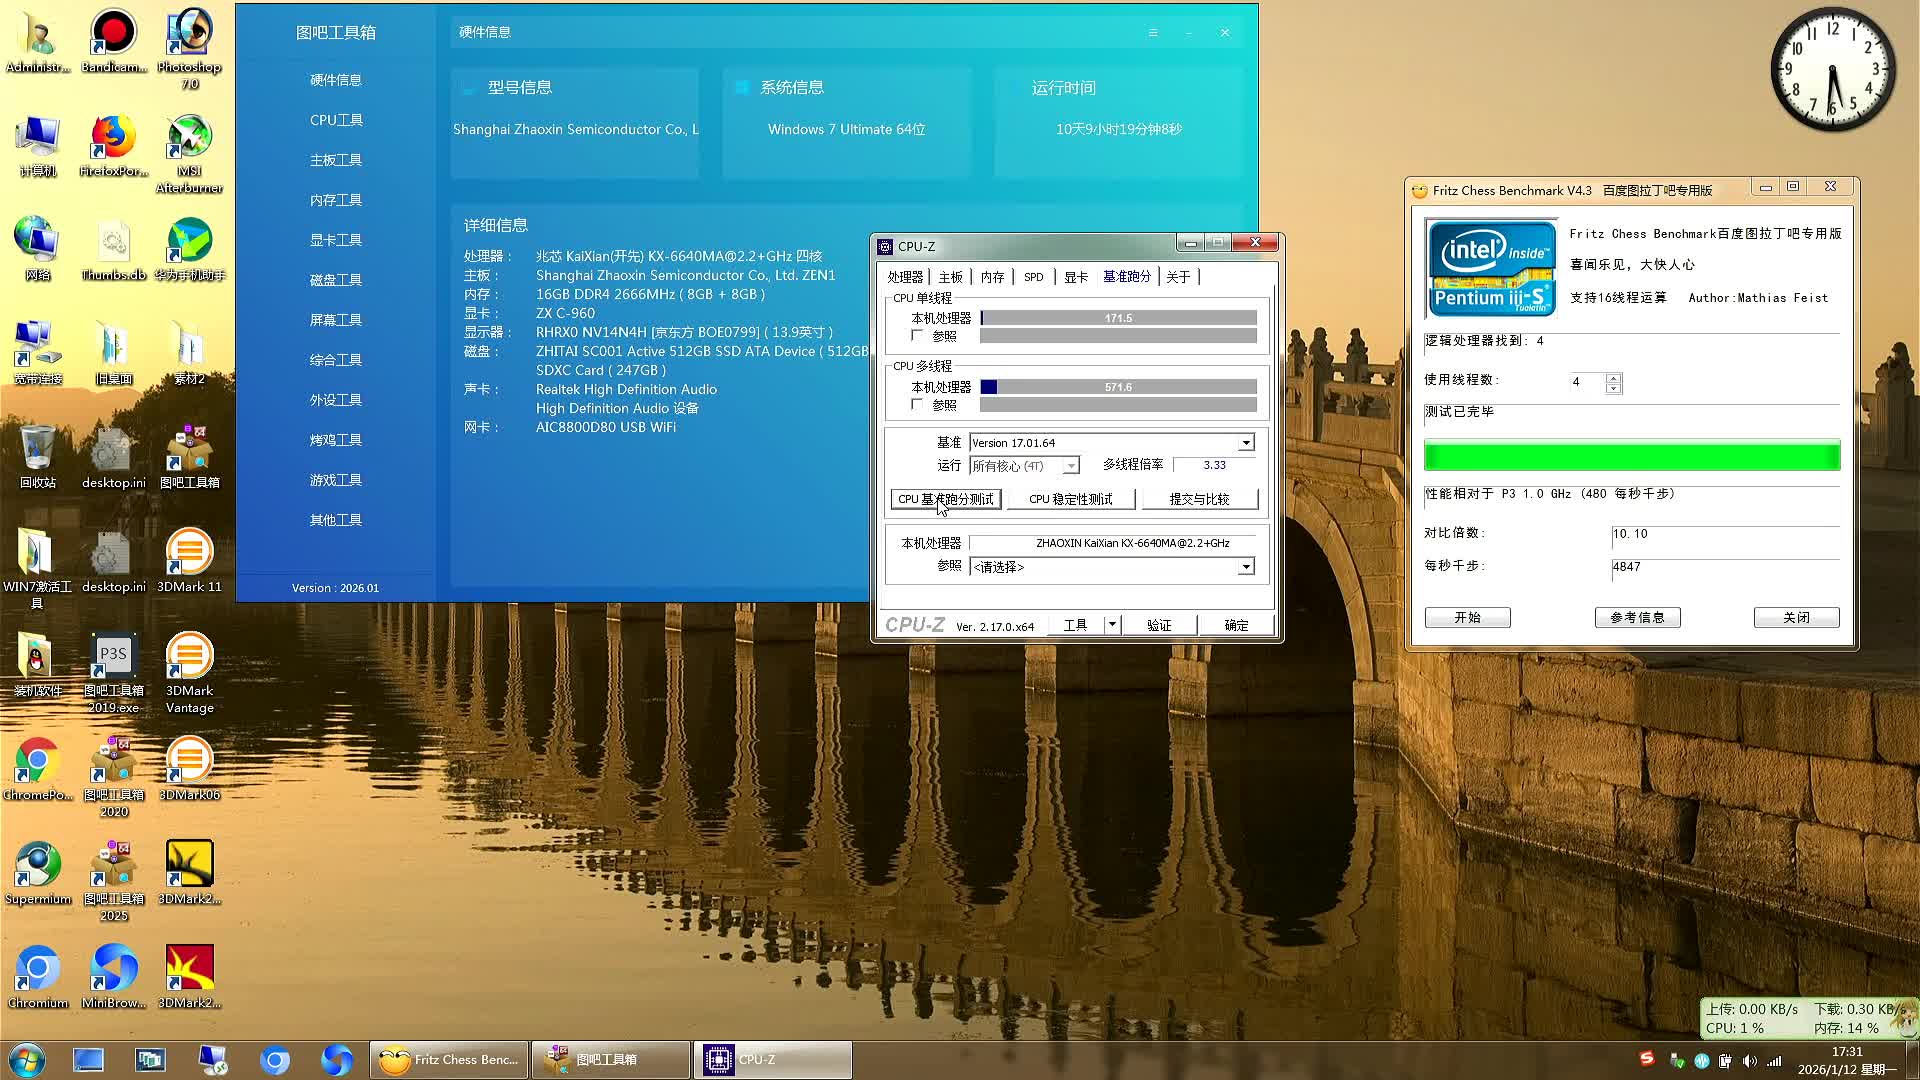Image resolution: width=1920 pixels, height=1080 pixels.
Task: Open the 参照 processor dropdown showing <请选择>
Action: 1245,567
